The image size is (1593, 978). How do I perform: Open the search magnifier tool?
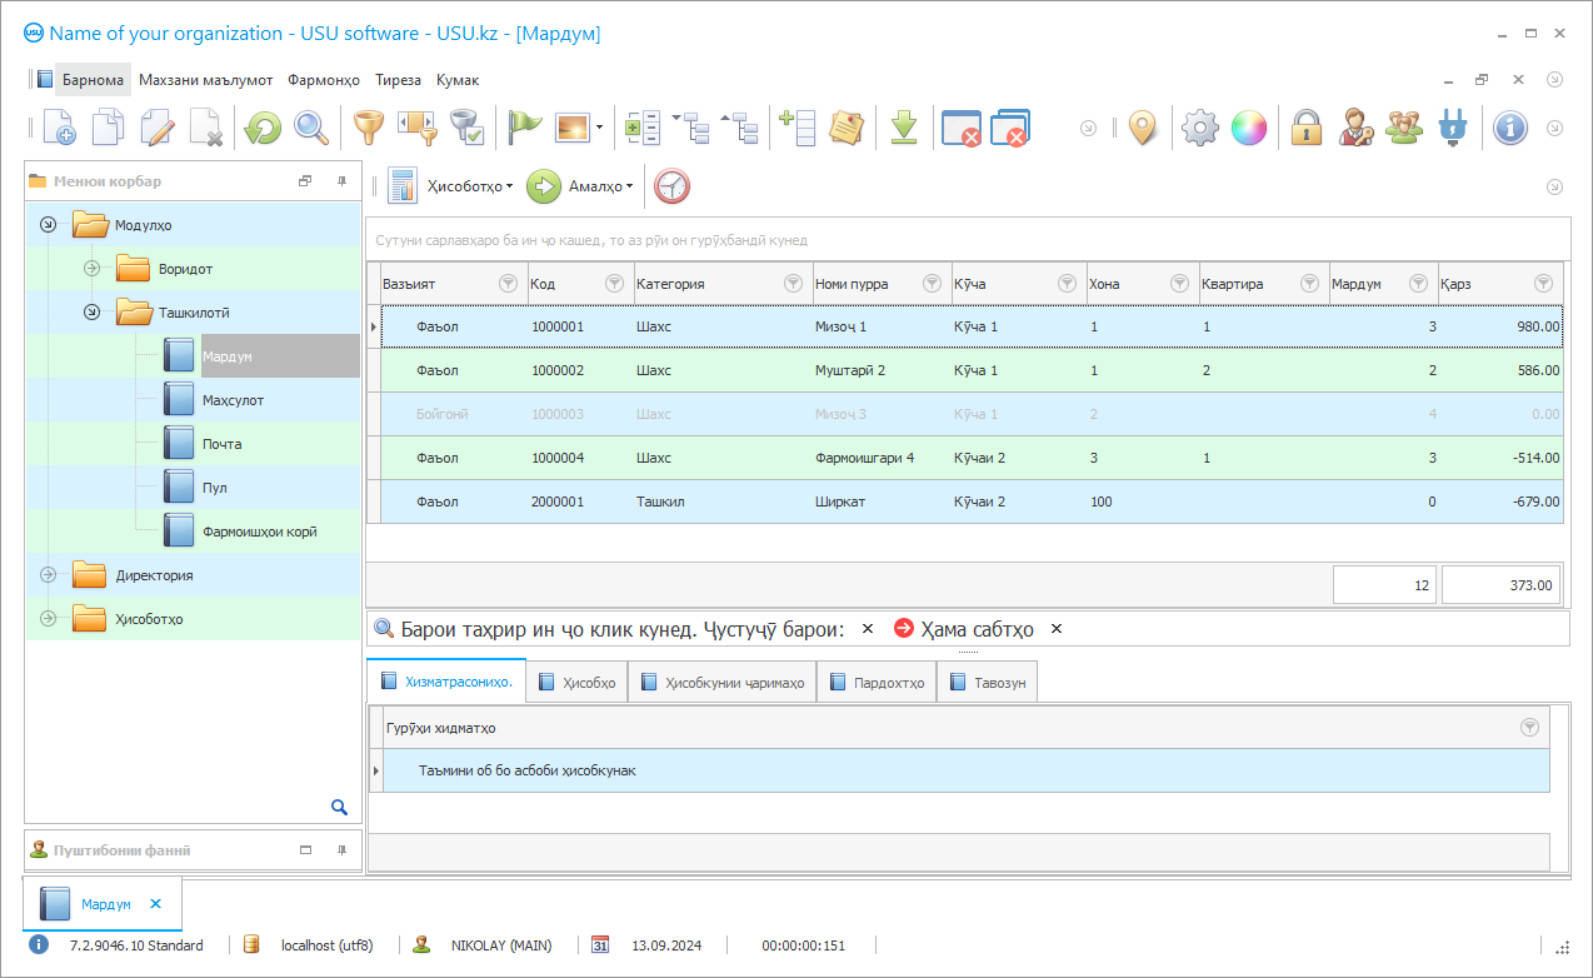coord(311,128)
